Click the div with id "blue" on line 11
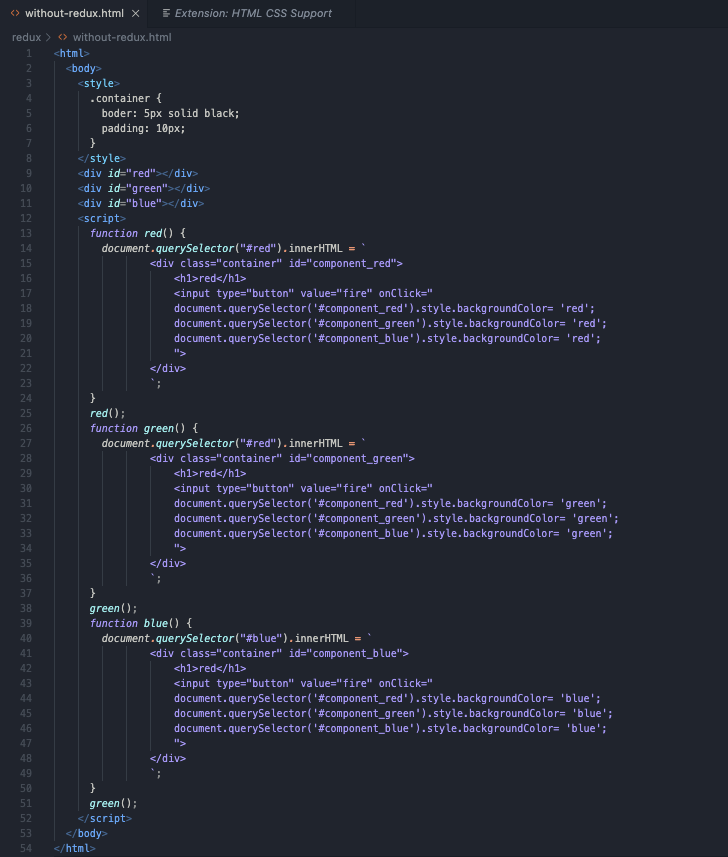 coord(140,203)
